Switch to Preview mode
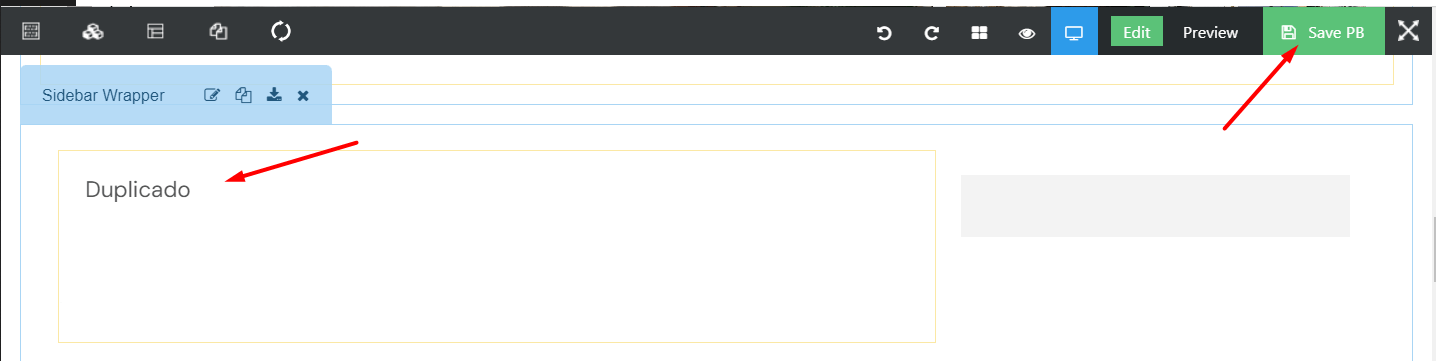Image resolution: width=1436 pixels, height=361 pixels. tap(1210, 32)
